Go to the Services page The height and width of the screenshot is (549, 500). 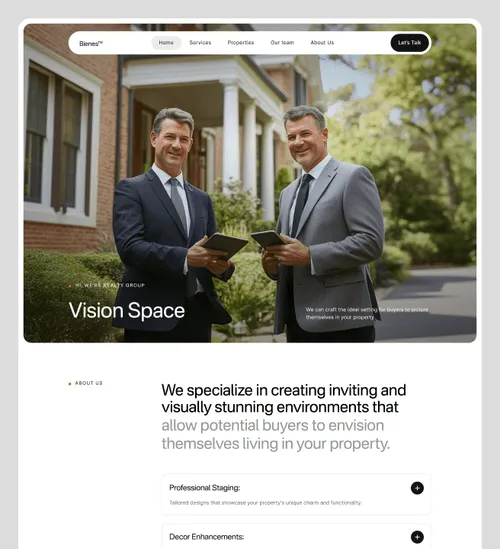point(200,43)
